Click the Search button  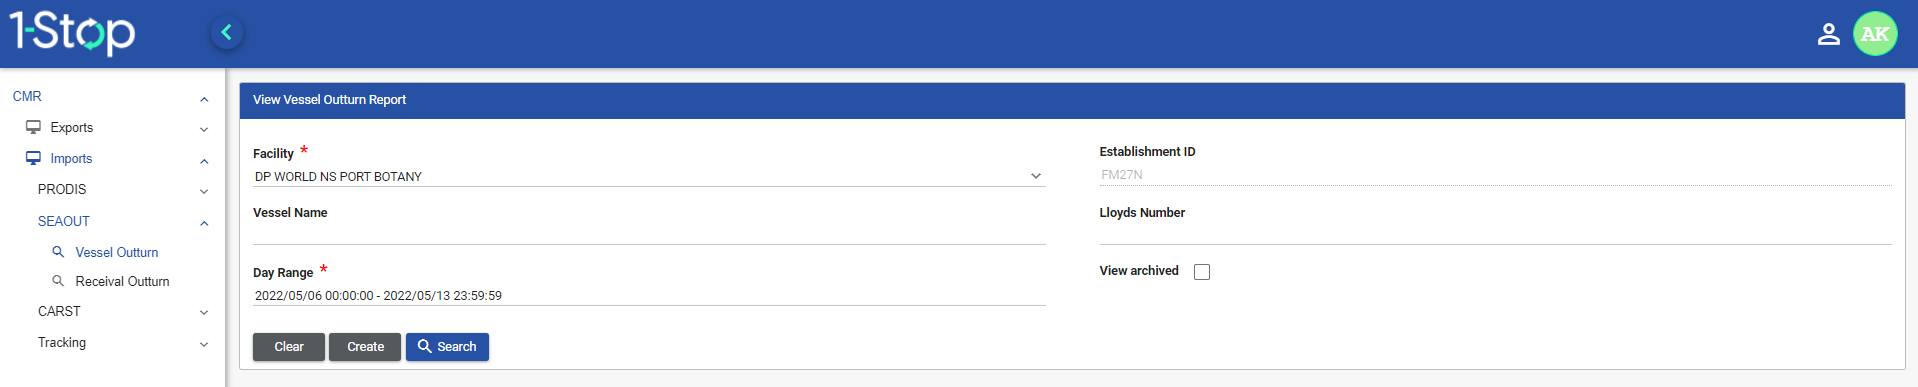447,347
